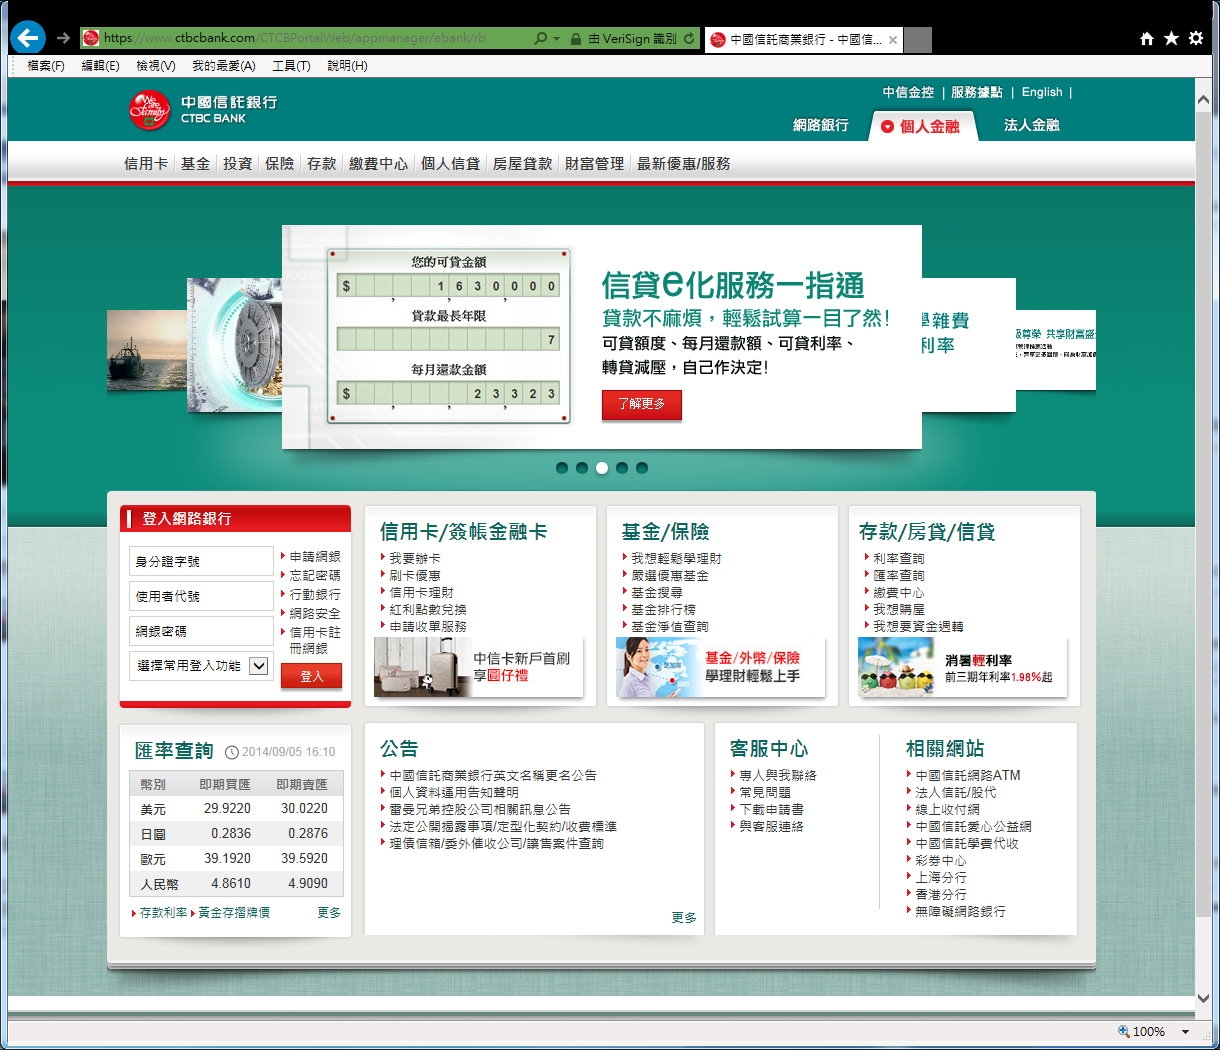Viewport: 1220px width, 1050px height.
Task: Open 服務據點 link
Action: [977, 92]
